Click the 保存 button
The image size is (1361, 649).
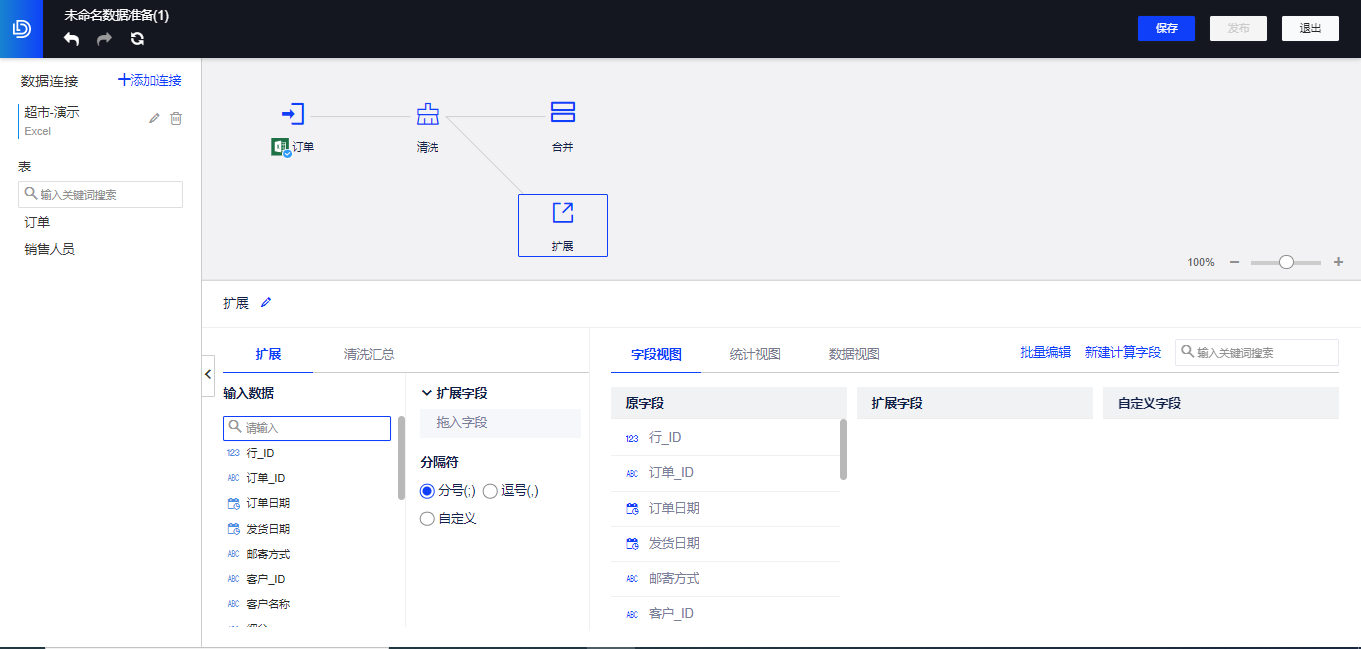(1166, 28)
